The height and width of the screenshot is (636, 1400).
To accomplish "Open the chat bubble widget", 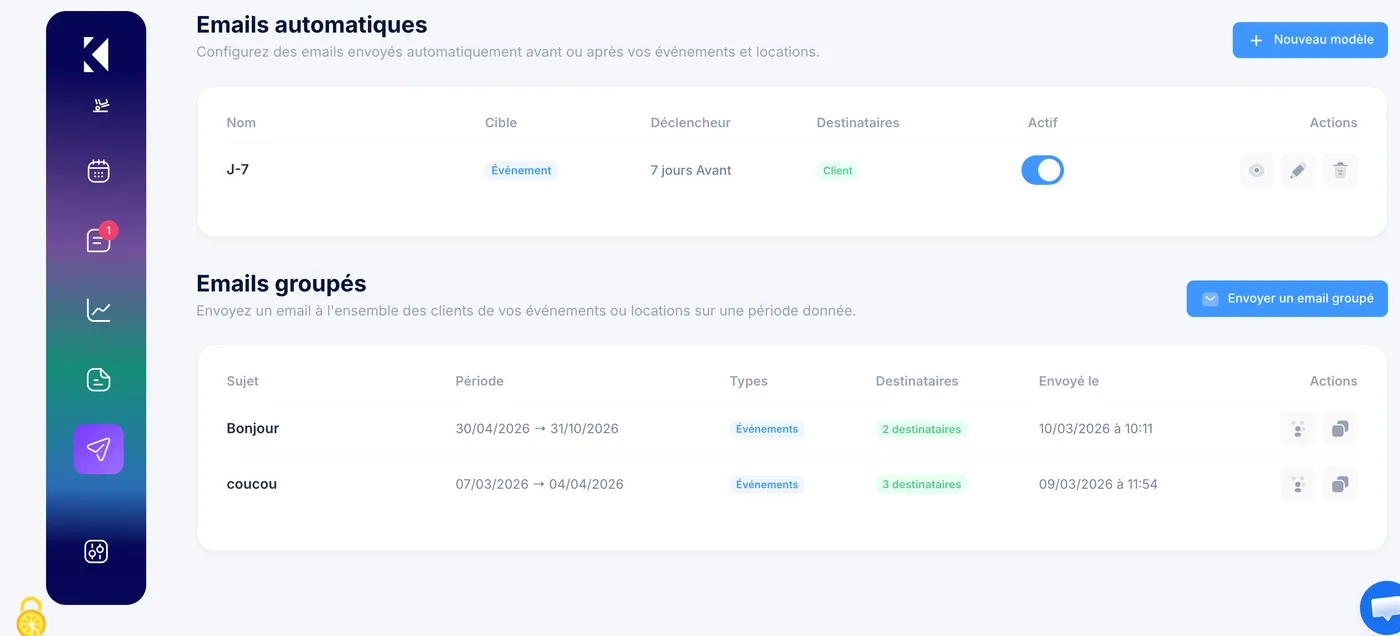I will click(x=1382, y=609).
